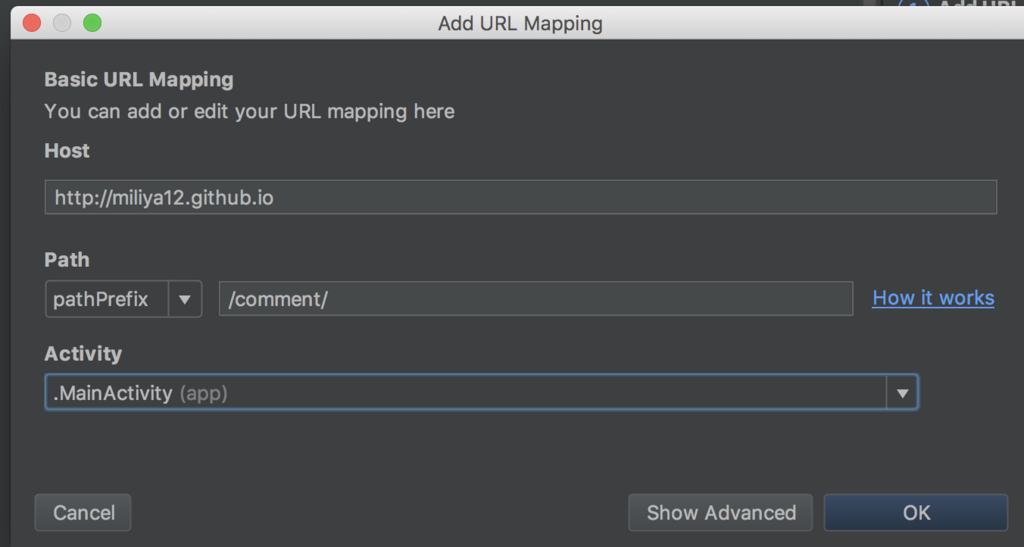
Task: Click the Activity label
Action: [x=83, y=354]
